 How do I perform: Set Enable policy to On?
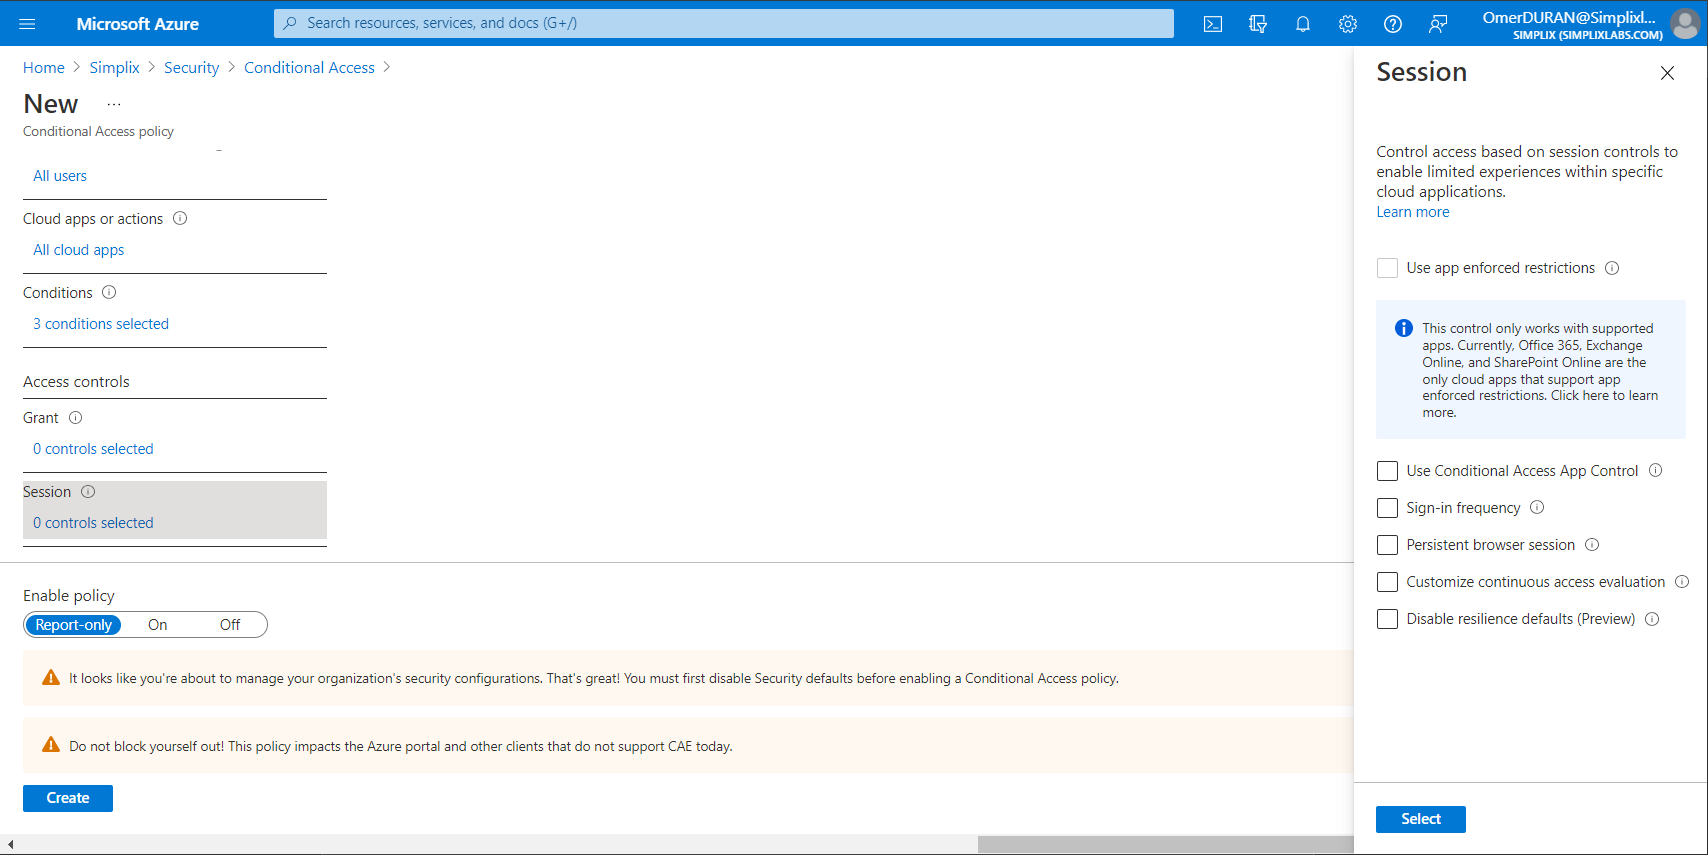click(x=158, y=625)
